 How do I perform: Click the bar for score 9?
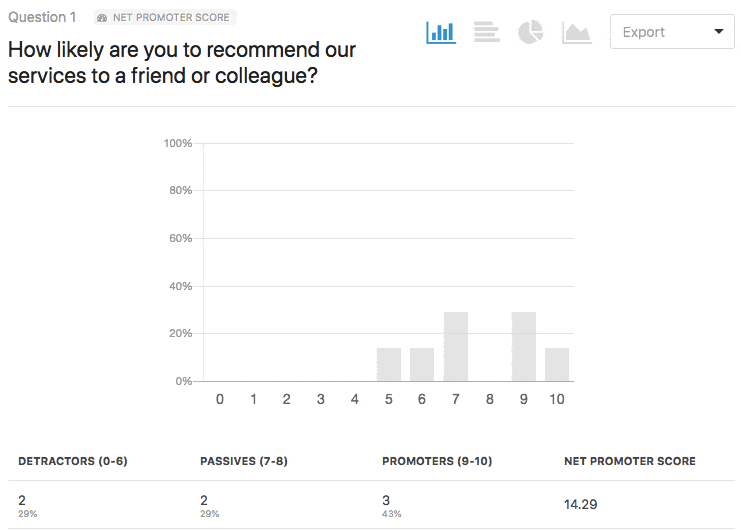pyautogui.click(x=524, y=346)
